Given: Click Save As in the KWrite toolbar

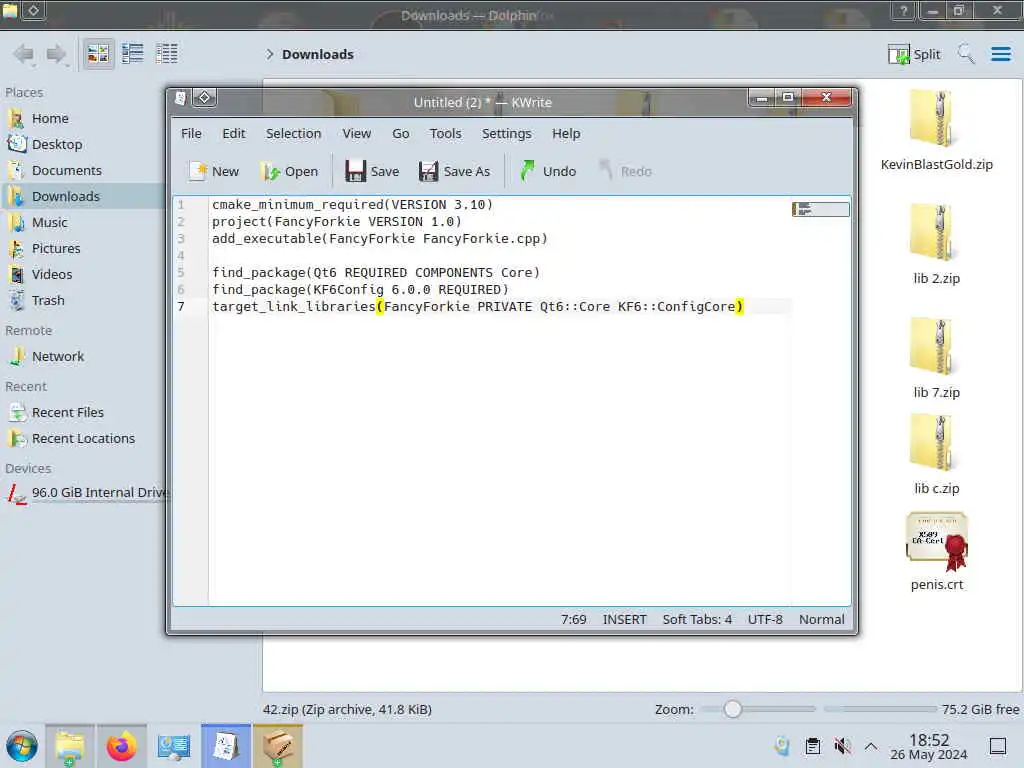Looking at the screenshot, I should tap(455, 171).
